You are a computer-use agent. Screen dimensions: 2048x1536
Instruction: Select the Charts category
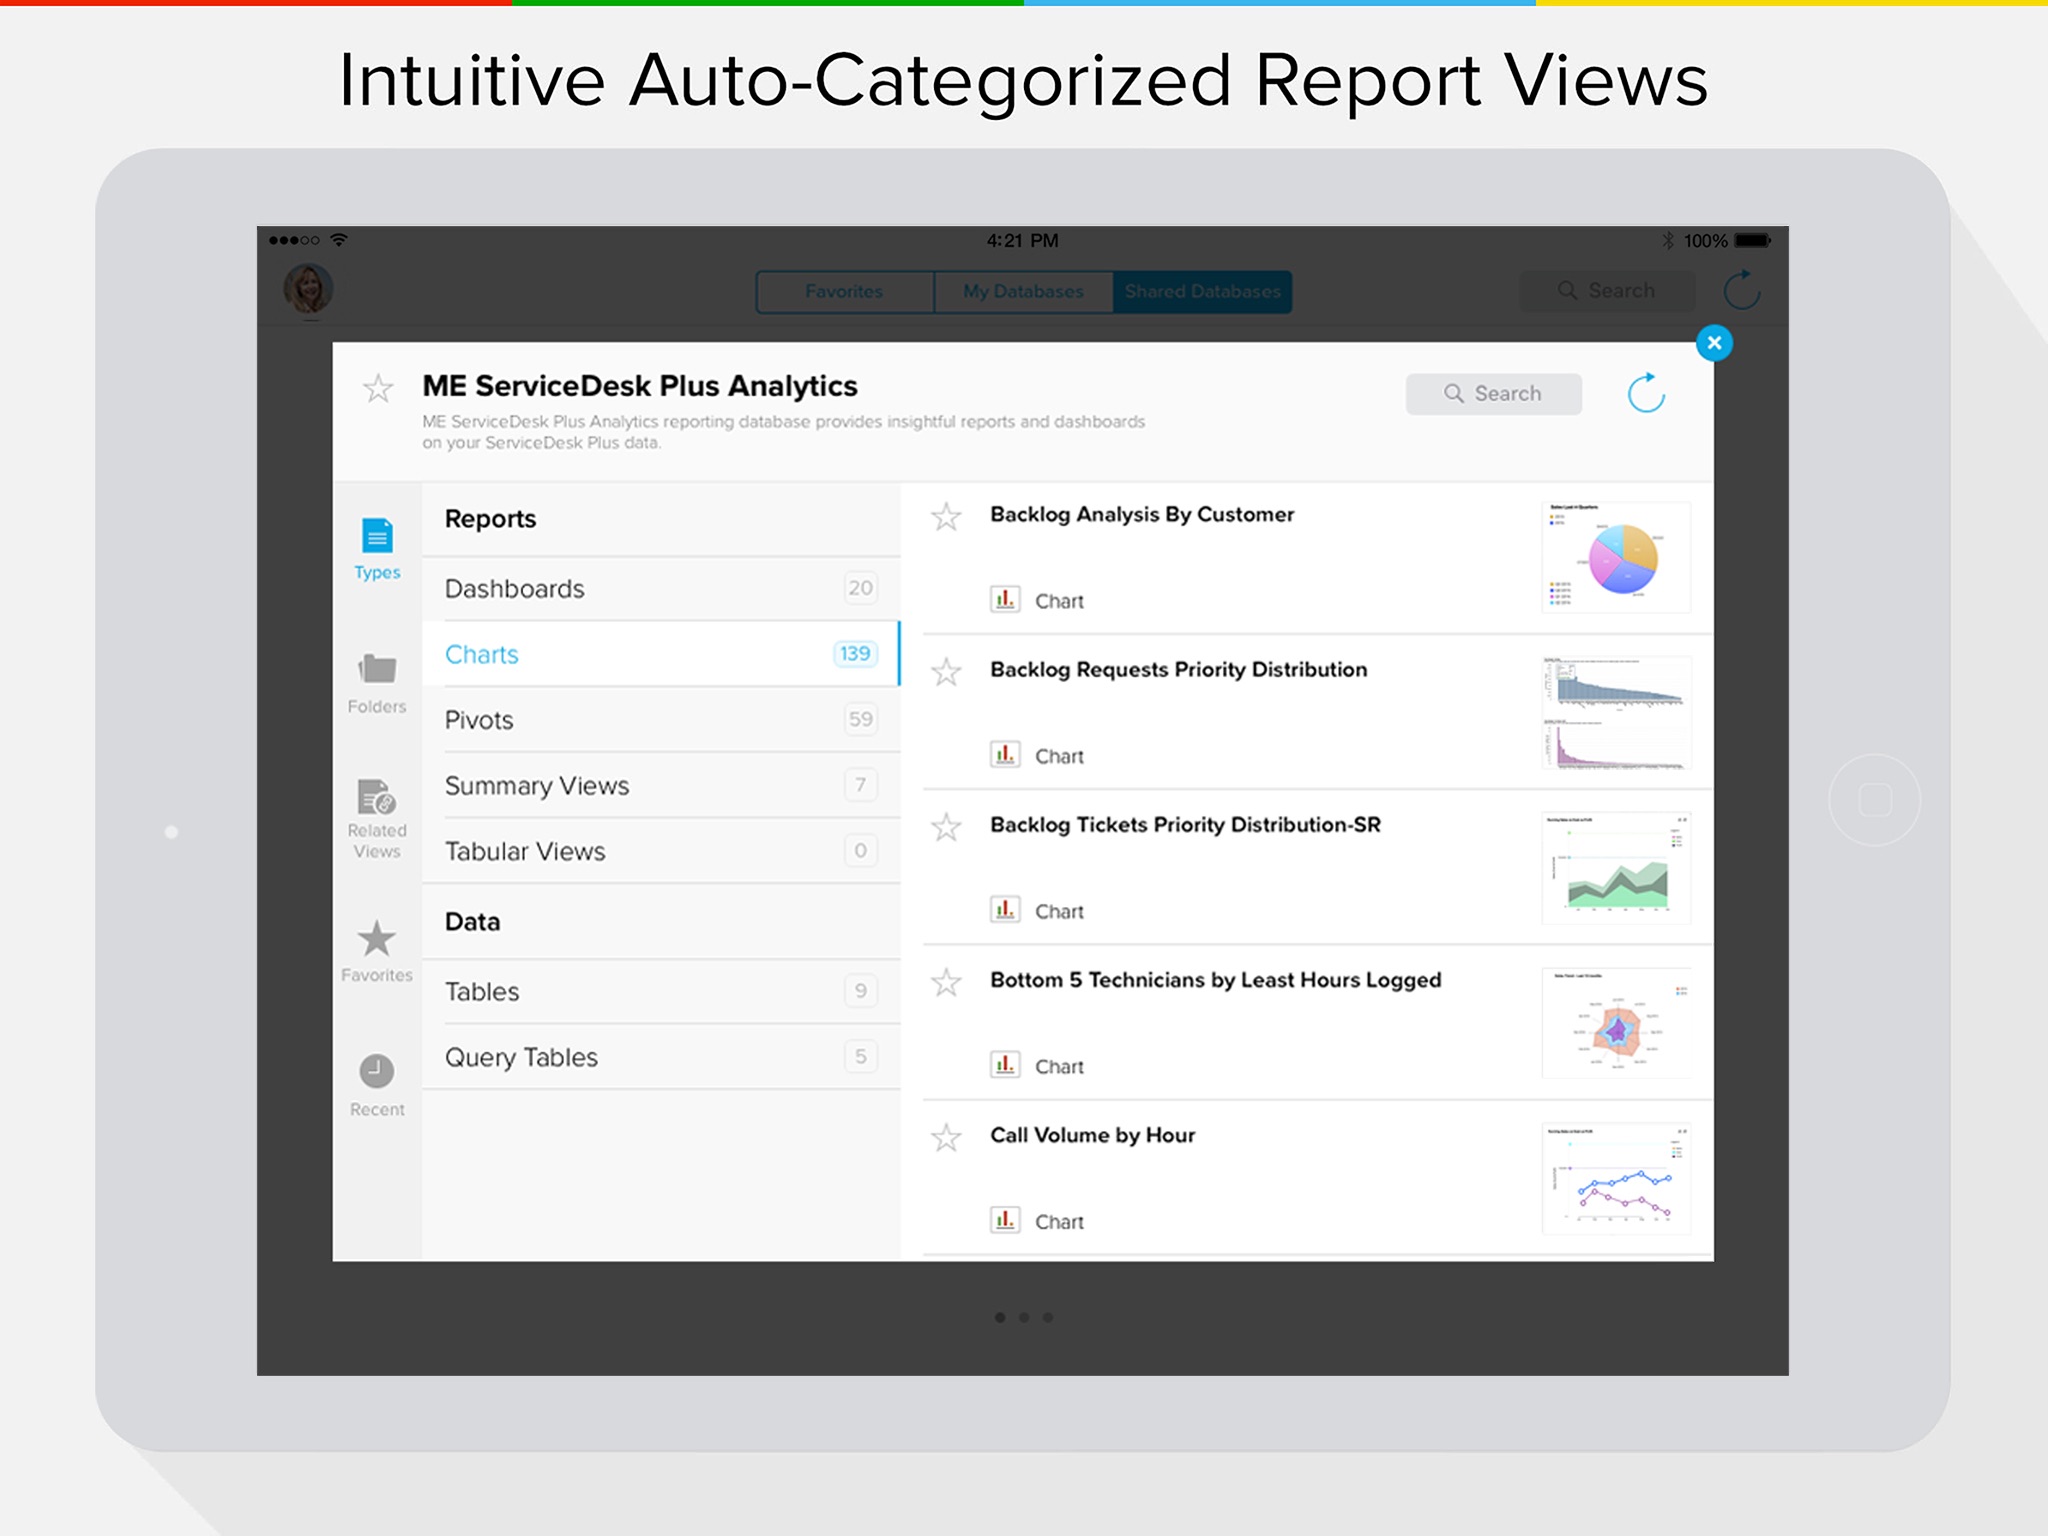coord(661,654)
